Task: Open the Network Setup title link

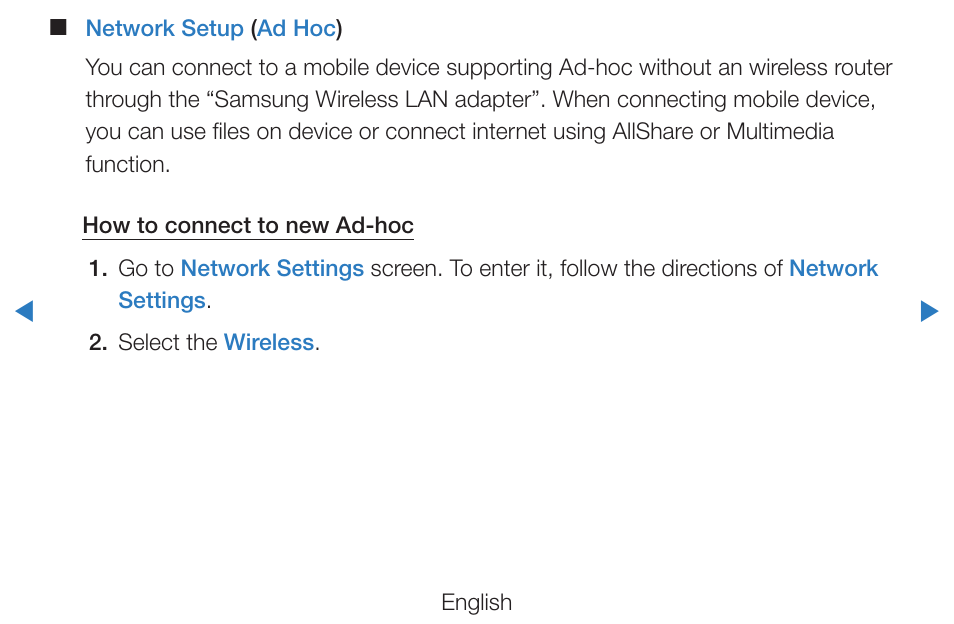Action: point(164,29)
